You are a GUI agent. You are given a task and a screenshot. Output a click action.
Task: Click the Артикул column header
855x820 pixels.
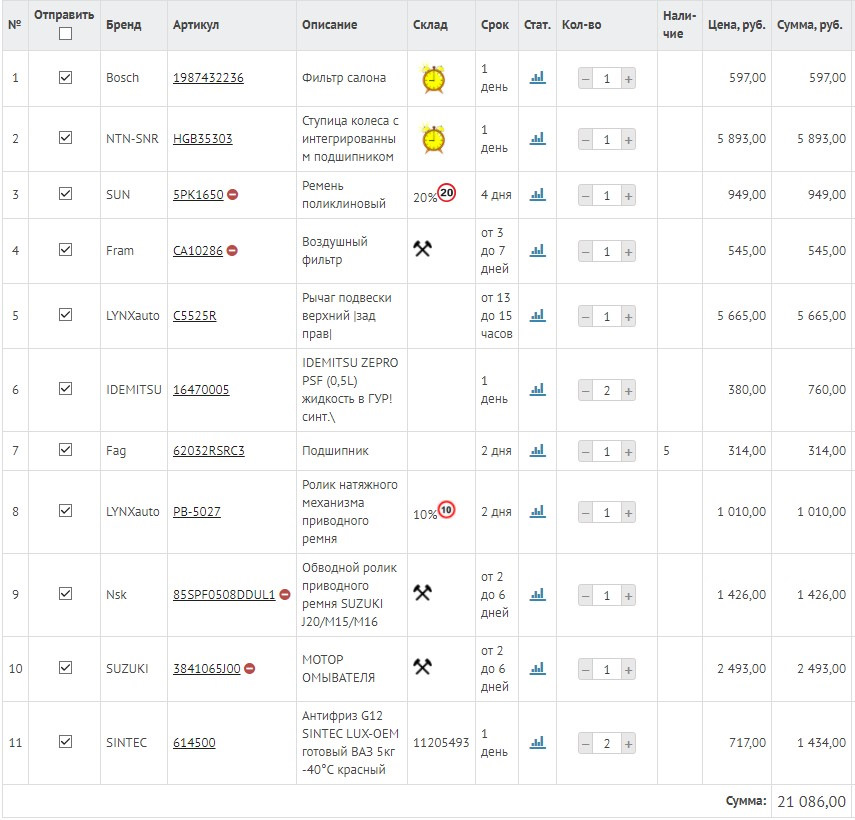(x=196, y=25)
